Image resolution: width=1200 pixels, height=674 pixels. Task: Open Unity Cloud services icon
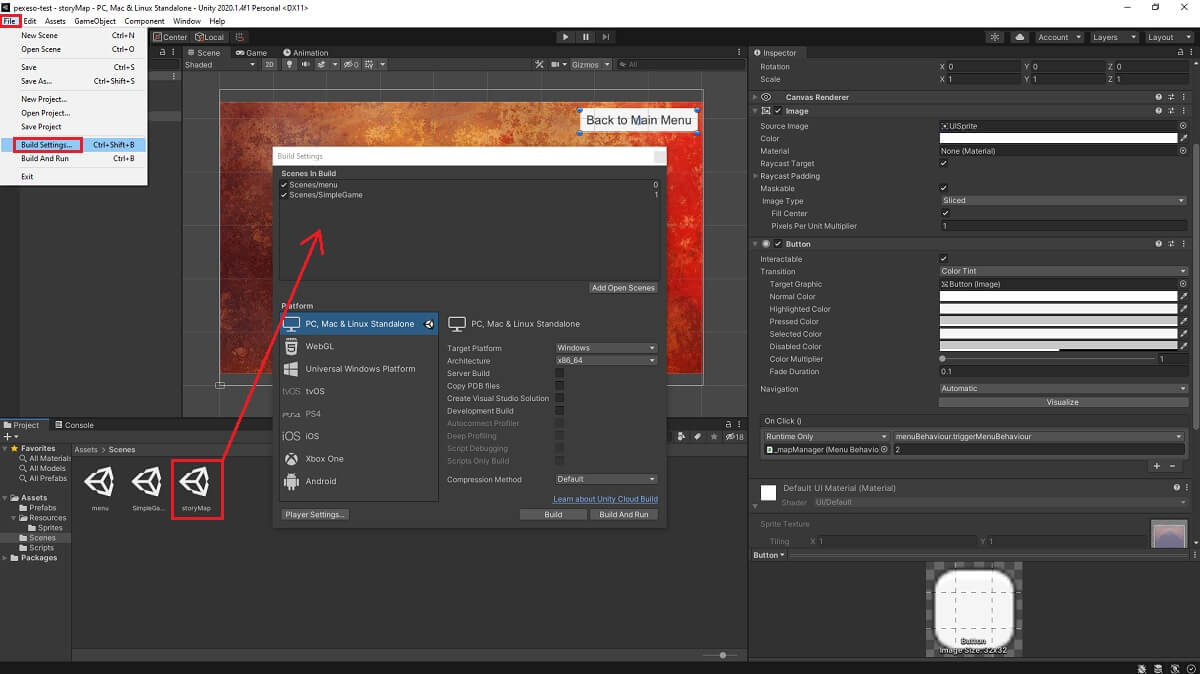tap(1019, 37)
